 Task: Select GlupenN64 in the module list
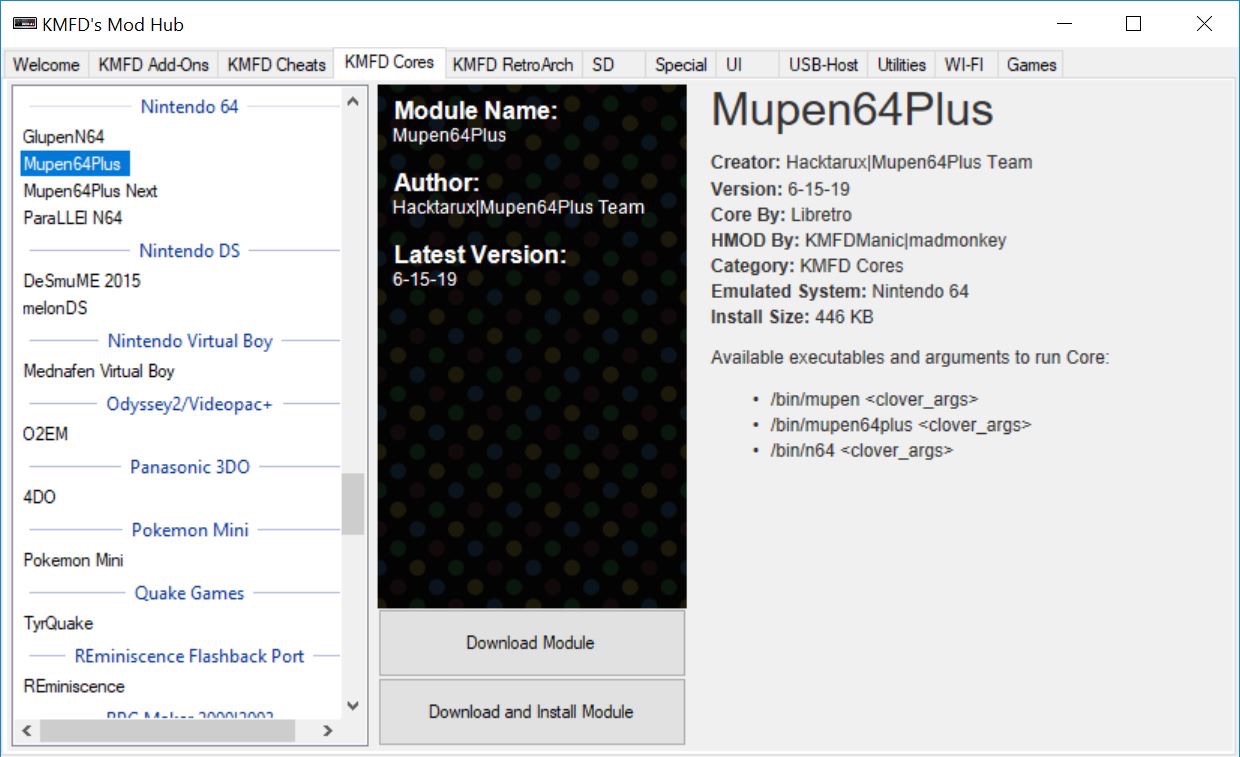coord(64,137)
